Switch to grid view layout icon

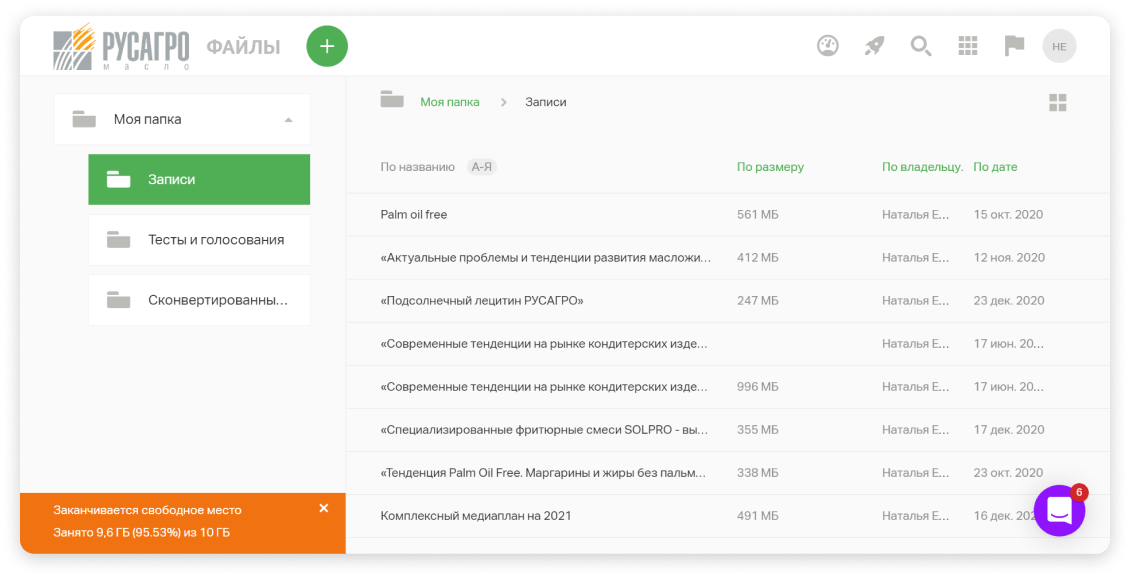pyautogui.click(x=1057, y=102)
